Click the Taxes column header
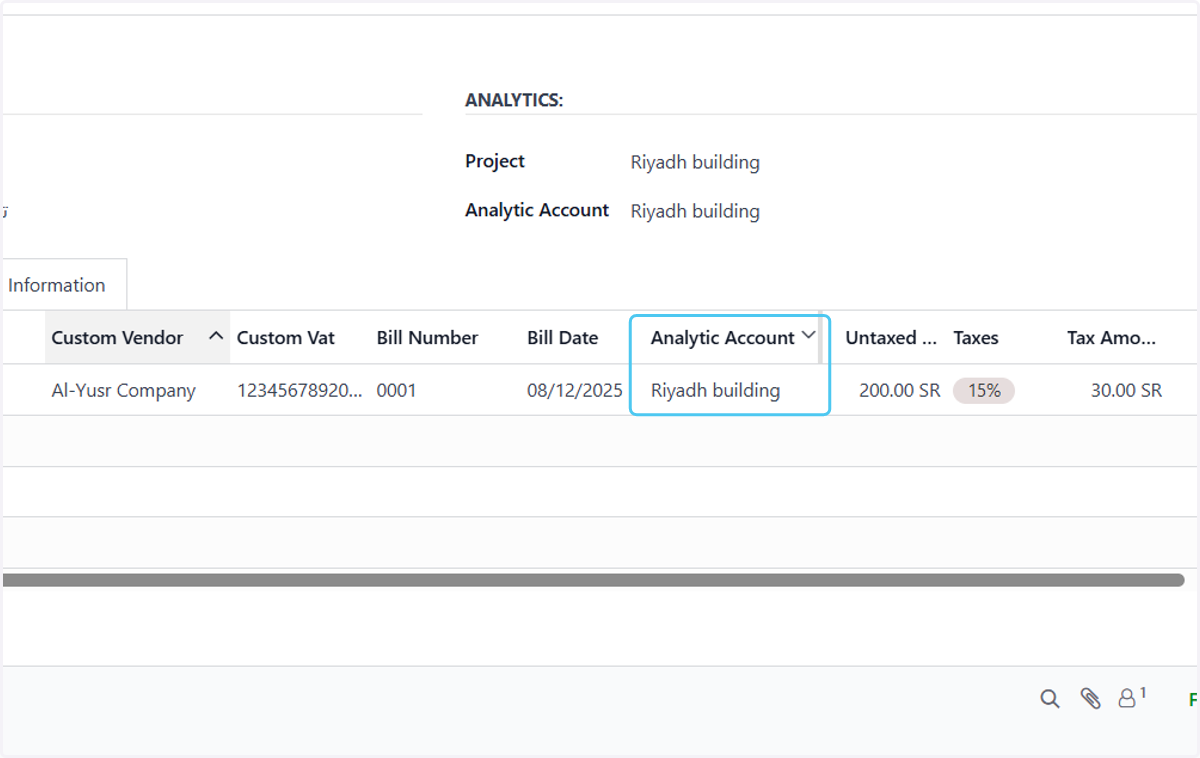This screenshot has height=758, width=1200. coord(976,338)
